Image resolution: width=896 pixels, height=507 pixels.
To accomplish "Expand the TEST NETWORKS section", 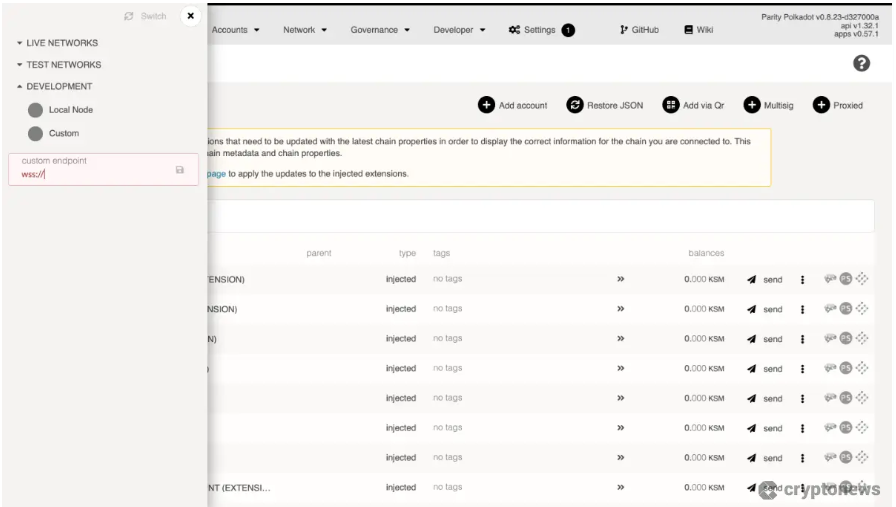I will (x=59, y=65).
